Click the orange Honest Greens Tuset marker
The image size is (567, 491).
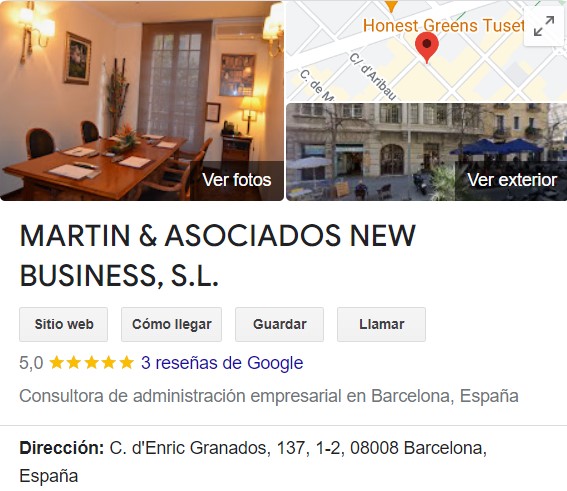pyautogui.click(x=391, y=5)
